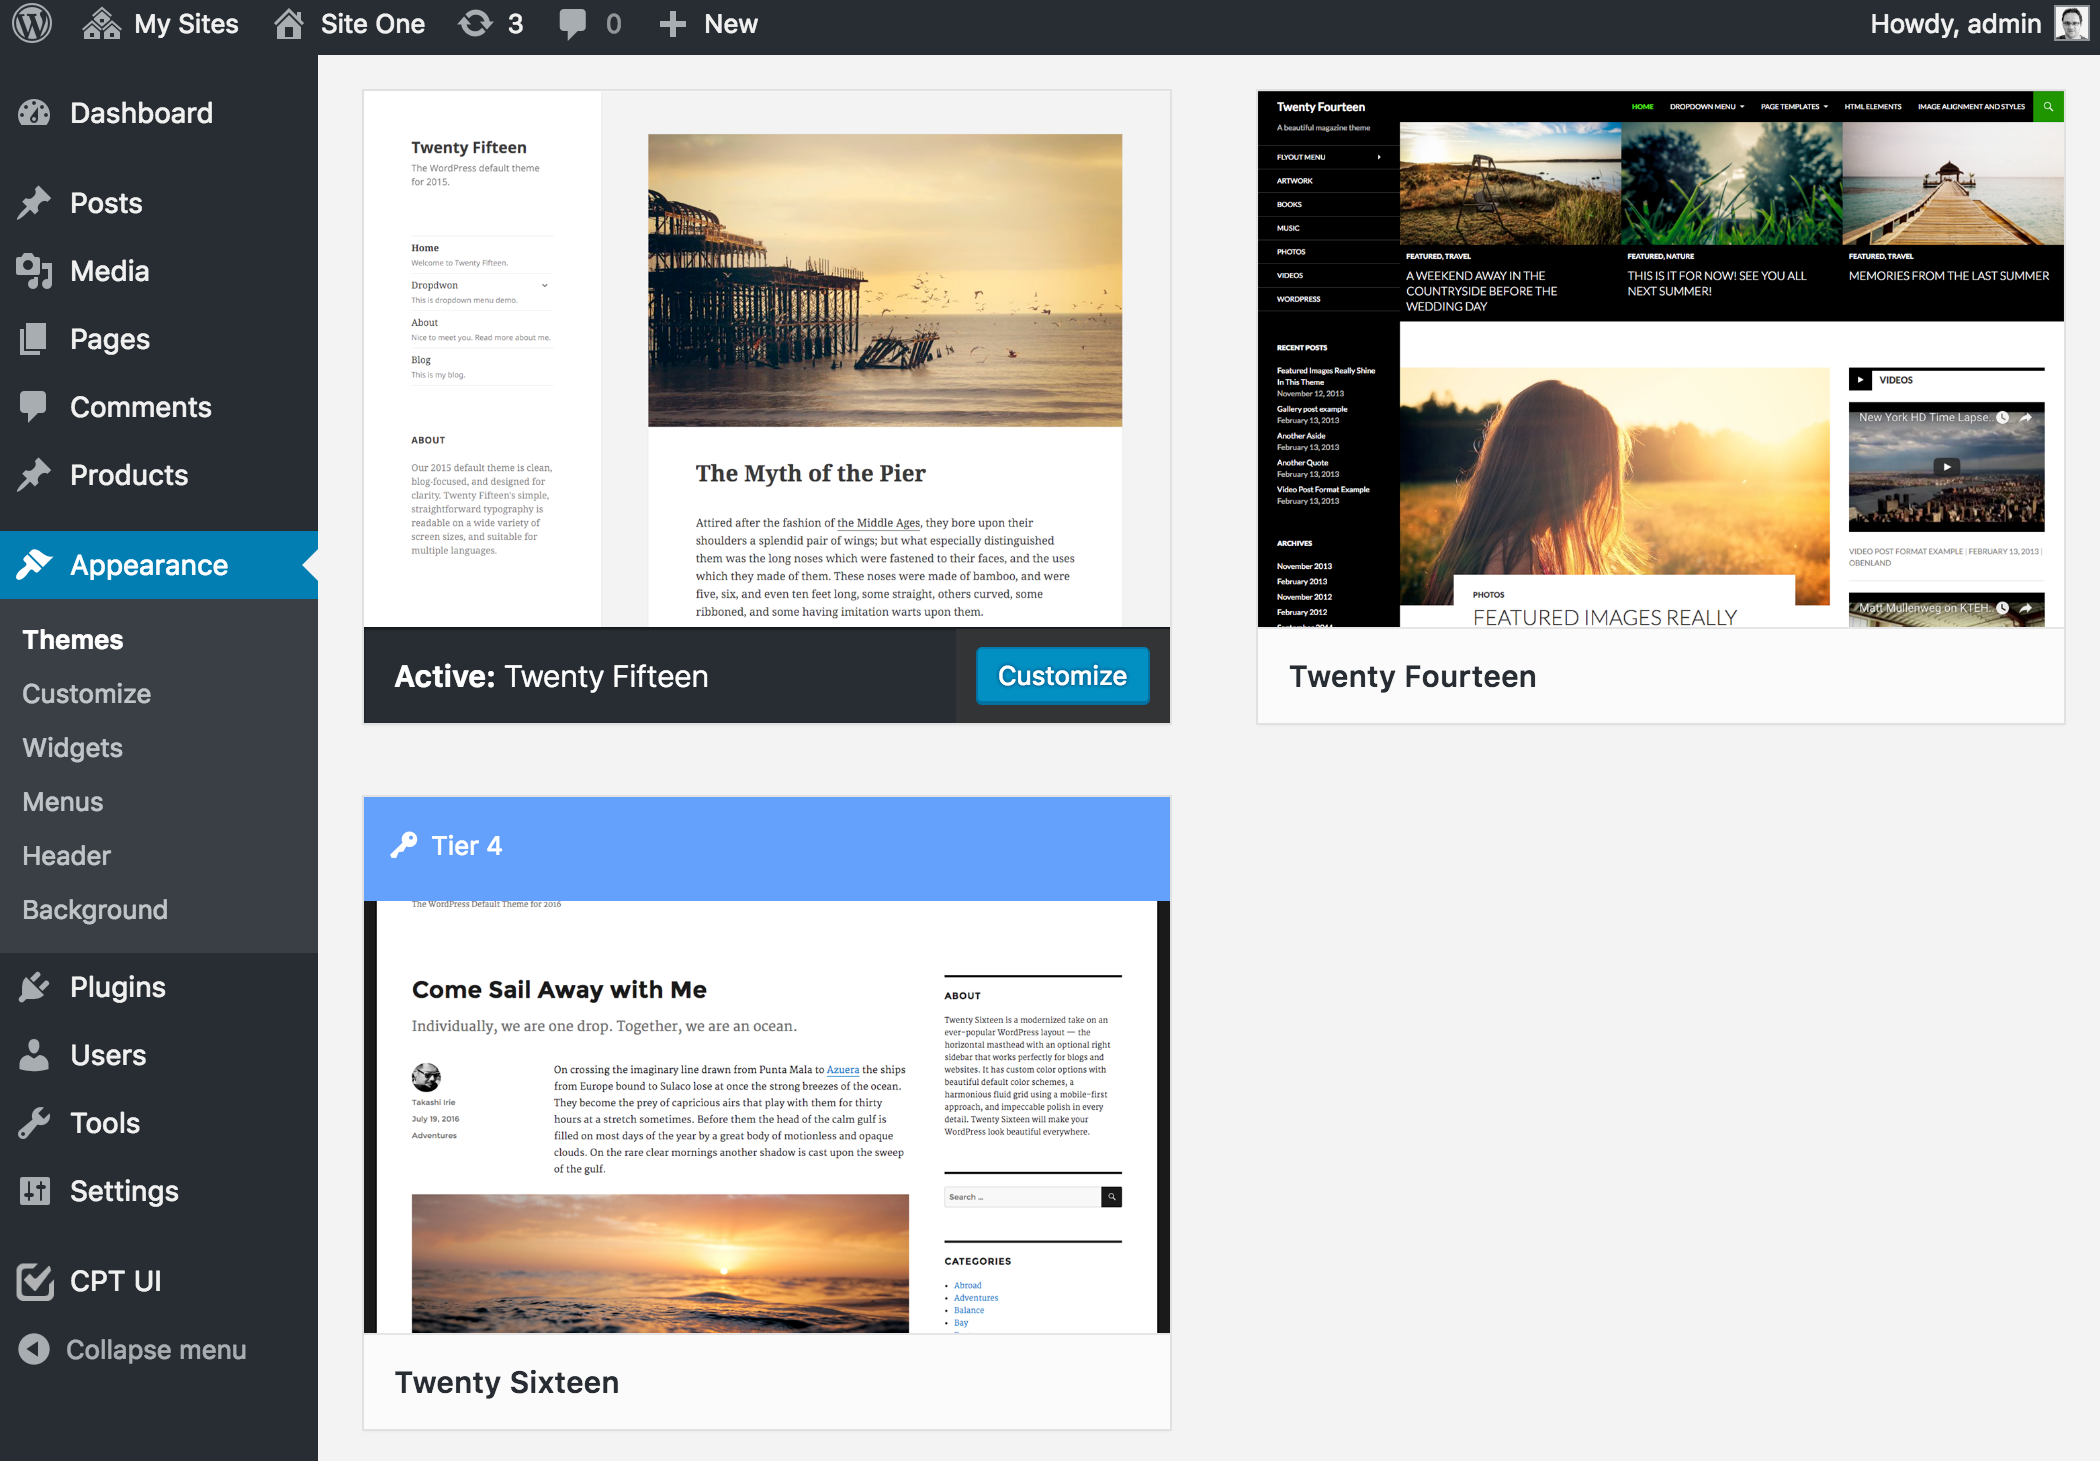The height and width of the screenshot is (1461, 2100).
Task: Click the Posts pushpin icon
Action: (34, 203)
